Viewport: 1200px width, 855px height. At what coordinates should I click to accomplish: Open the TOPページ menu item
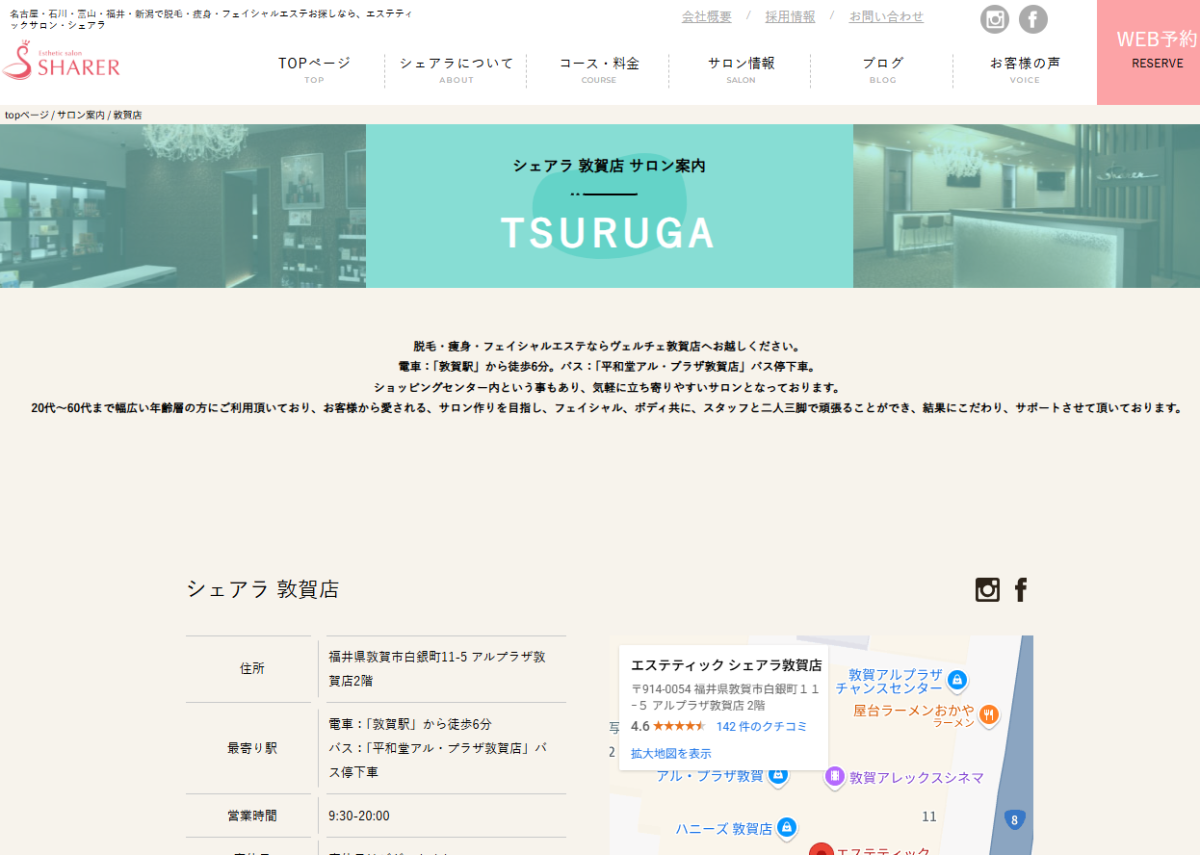pyautogui.click(x=314, y=70)
